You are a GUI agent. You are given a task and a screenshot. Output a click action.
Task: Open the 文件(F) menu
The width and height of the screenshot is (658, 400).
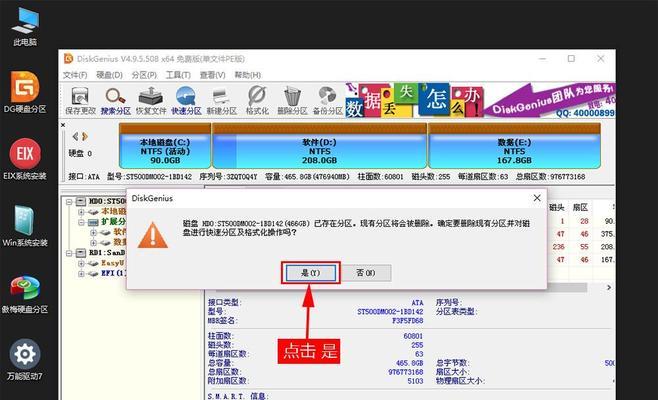pyautogui.click(x=75, y=75)
